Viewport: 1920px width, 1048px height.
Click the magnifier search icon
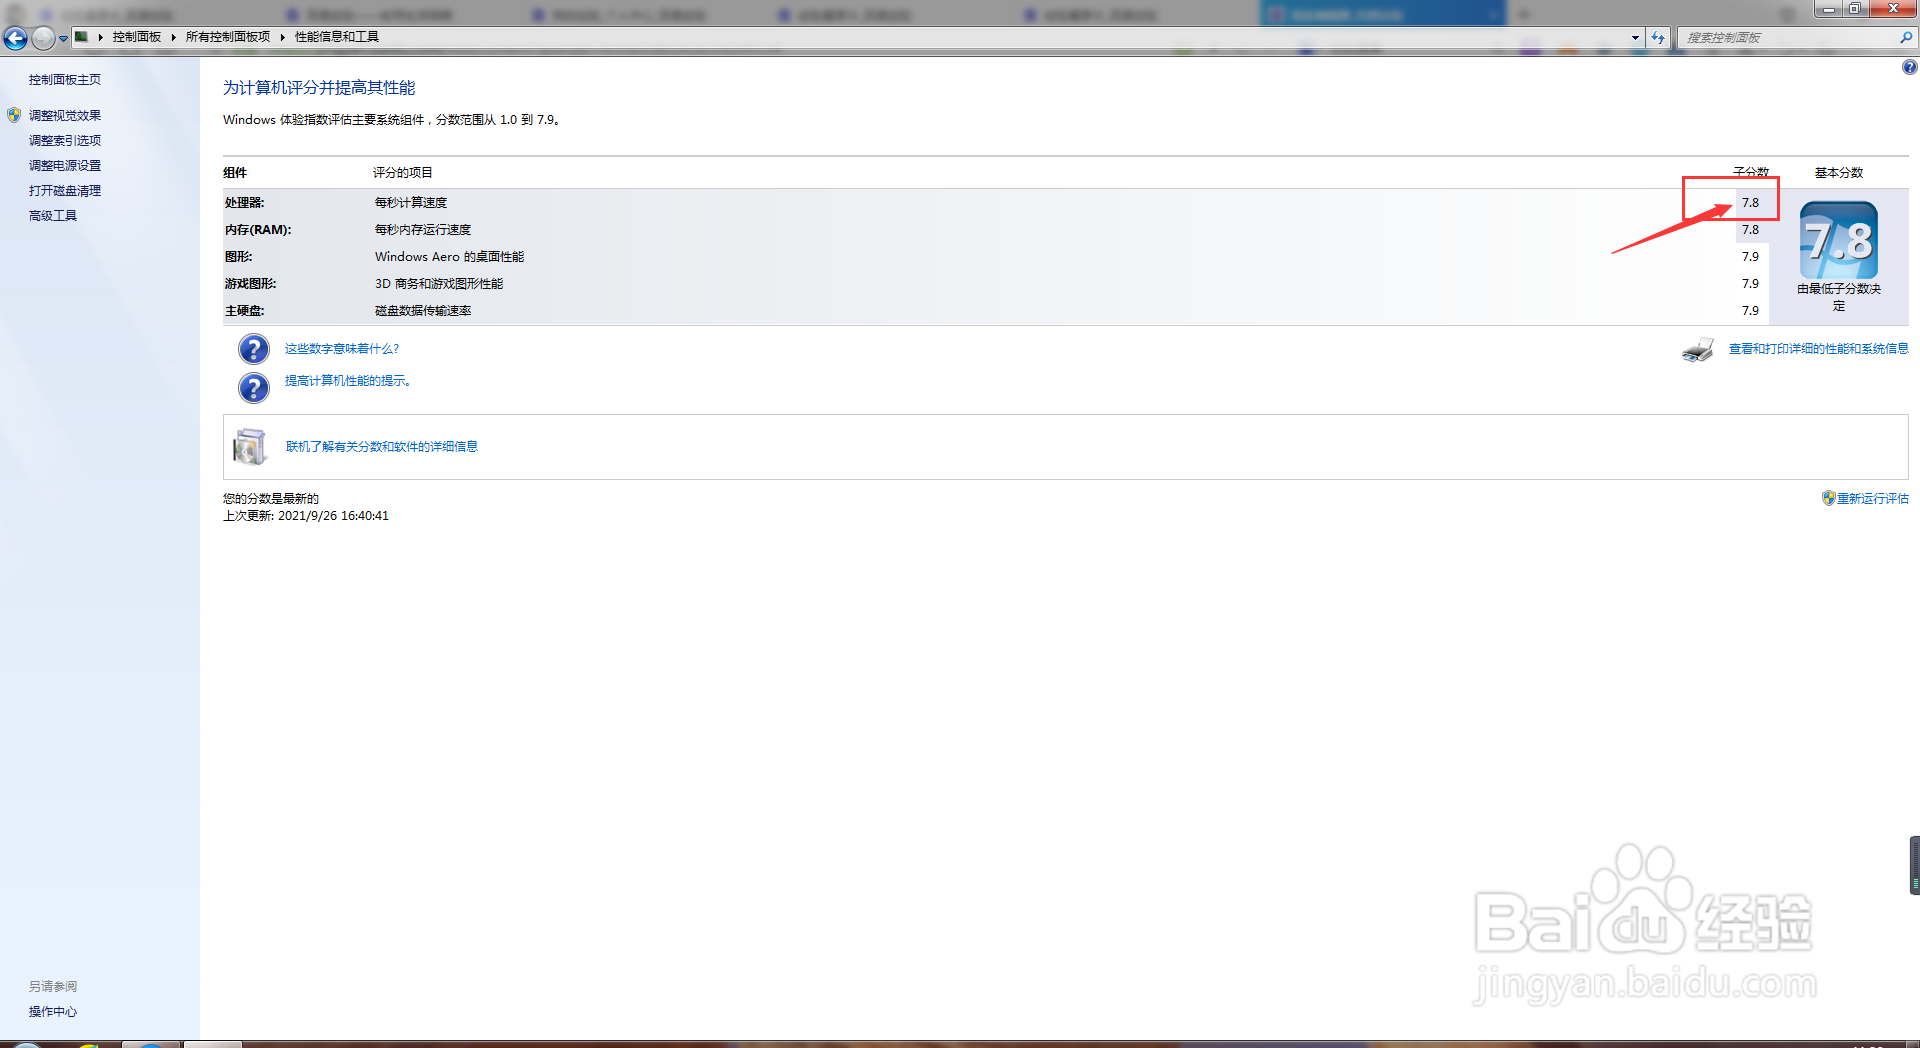(1906, 38)
